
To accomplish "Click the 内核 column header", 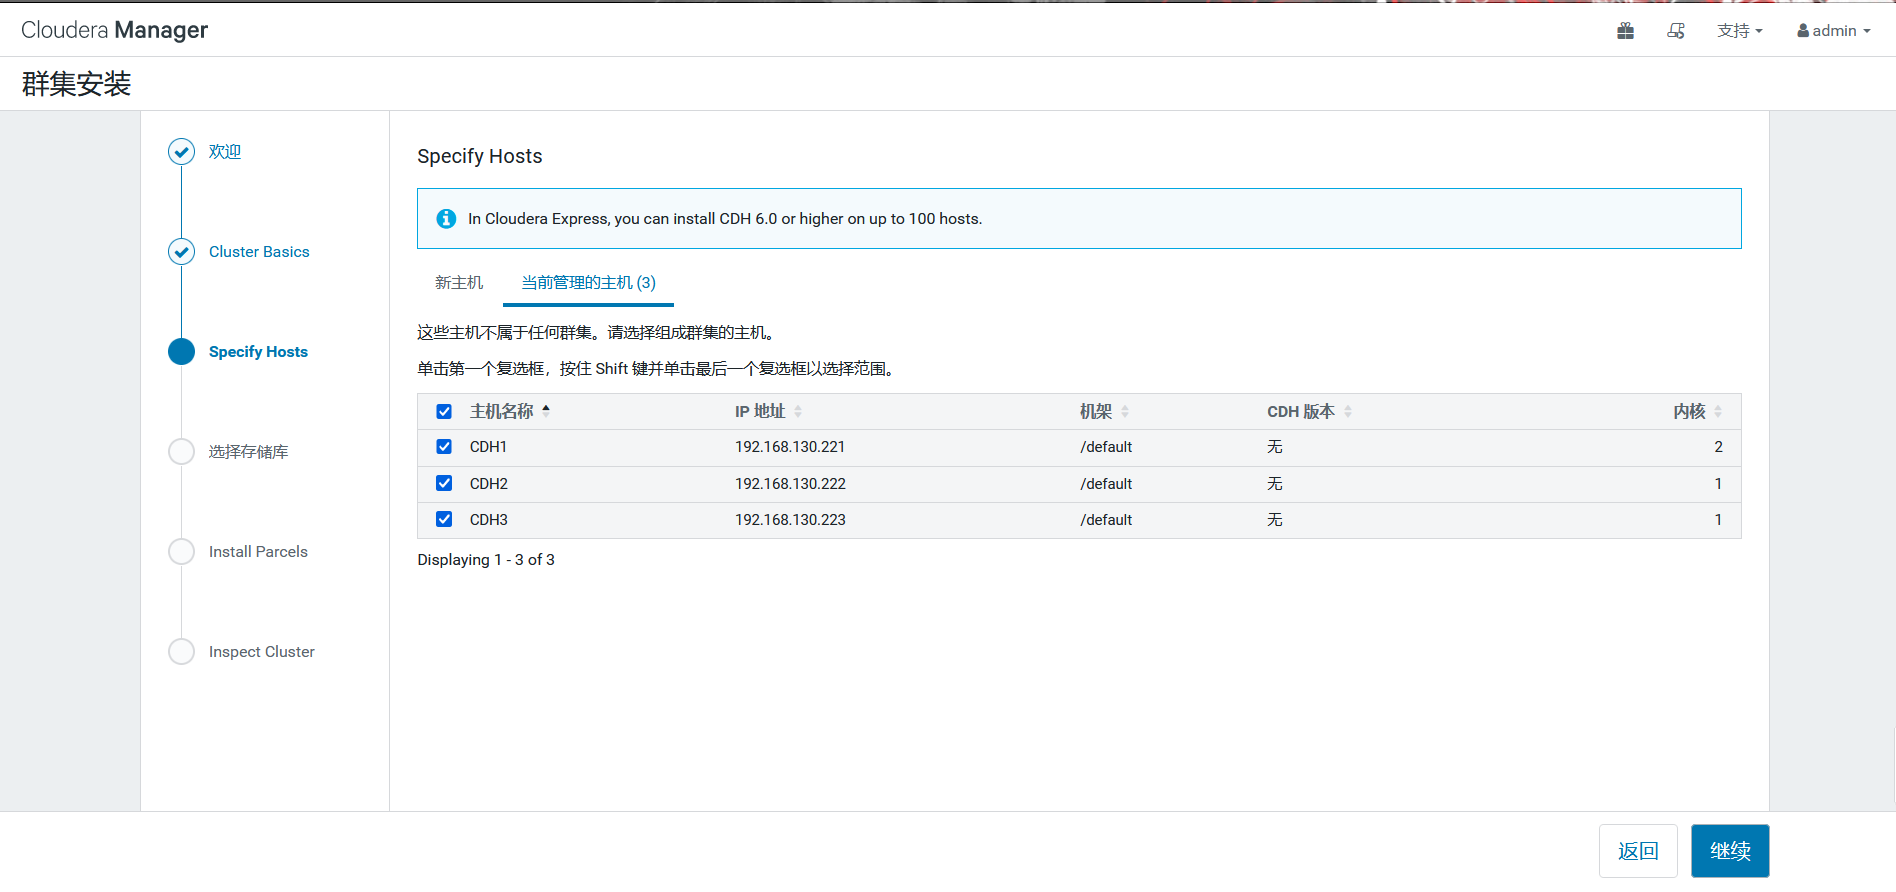I will tap(1689, 411).
